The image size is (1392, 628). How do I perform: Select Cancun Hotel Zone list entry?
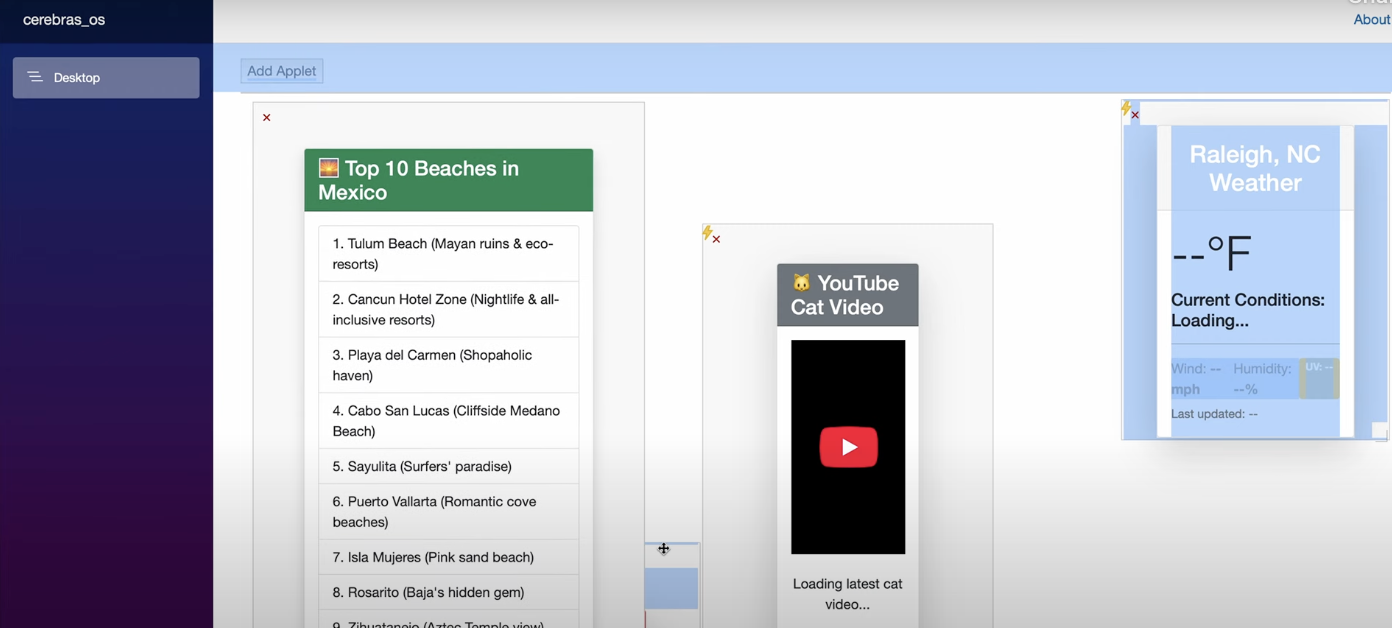[448, 310]
